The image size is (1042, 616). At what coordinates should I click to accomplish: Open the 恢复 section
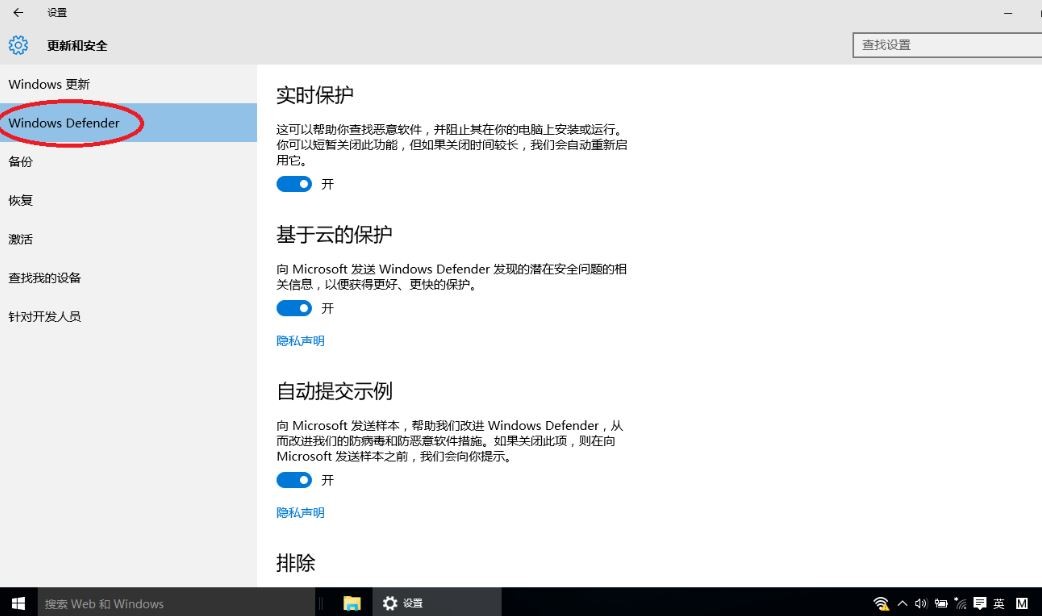128,200
